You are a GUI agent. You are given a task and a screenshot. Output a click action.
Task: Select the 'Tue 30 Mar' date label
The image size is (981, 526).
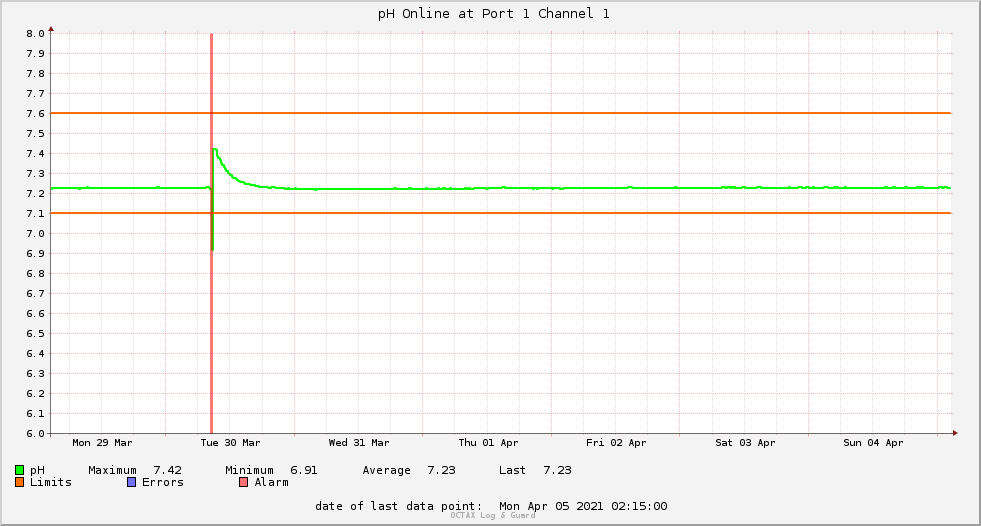pyautogui.click(x=230, y=443)
